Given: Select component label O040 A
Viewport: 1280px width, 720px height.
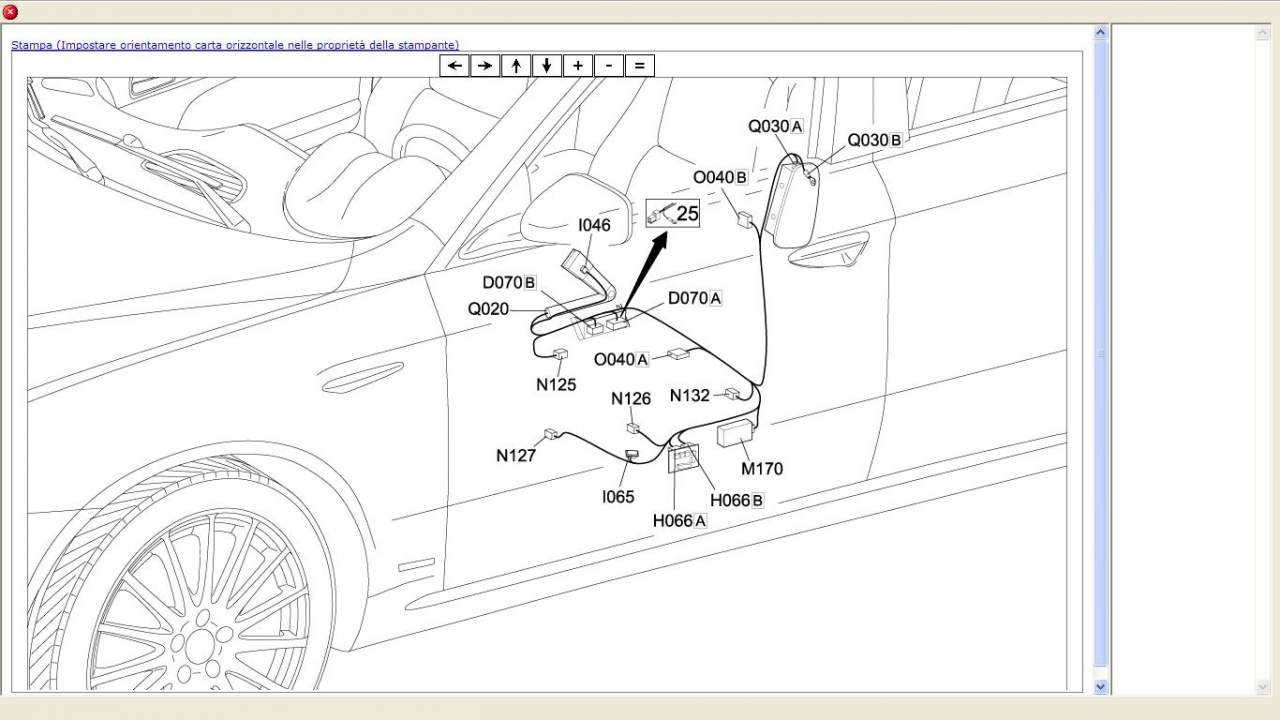Looking at the screenshot, I should point(621,359).
